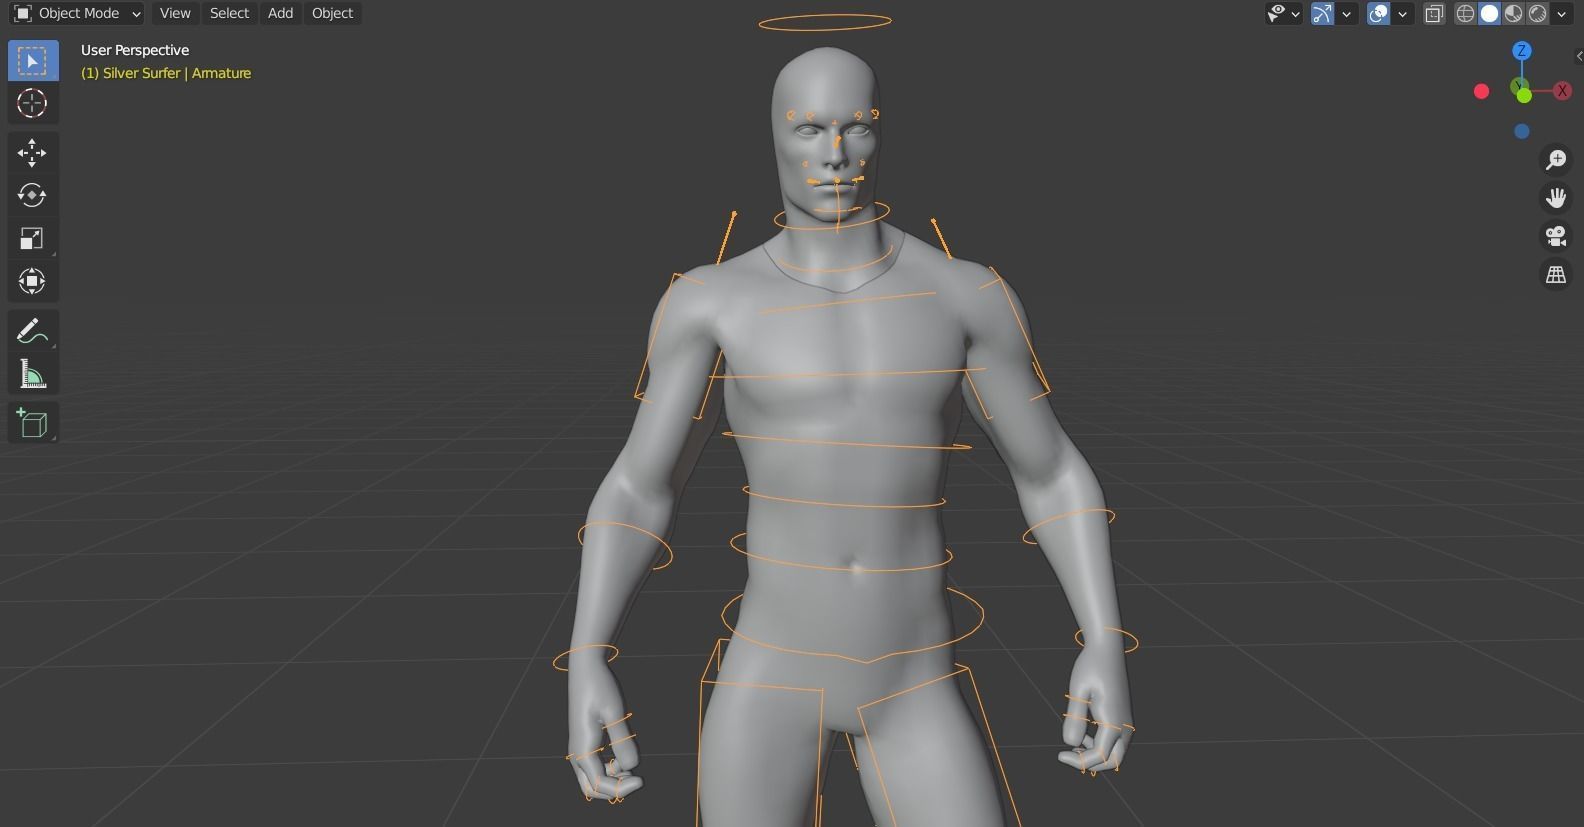Toggle Show Gizmo button
Image resolution: width=1584 pixels, height=827 pixels.
pos(1322,13)
